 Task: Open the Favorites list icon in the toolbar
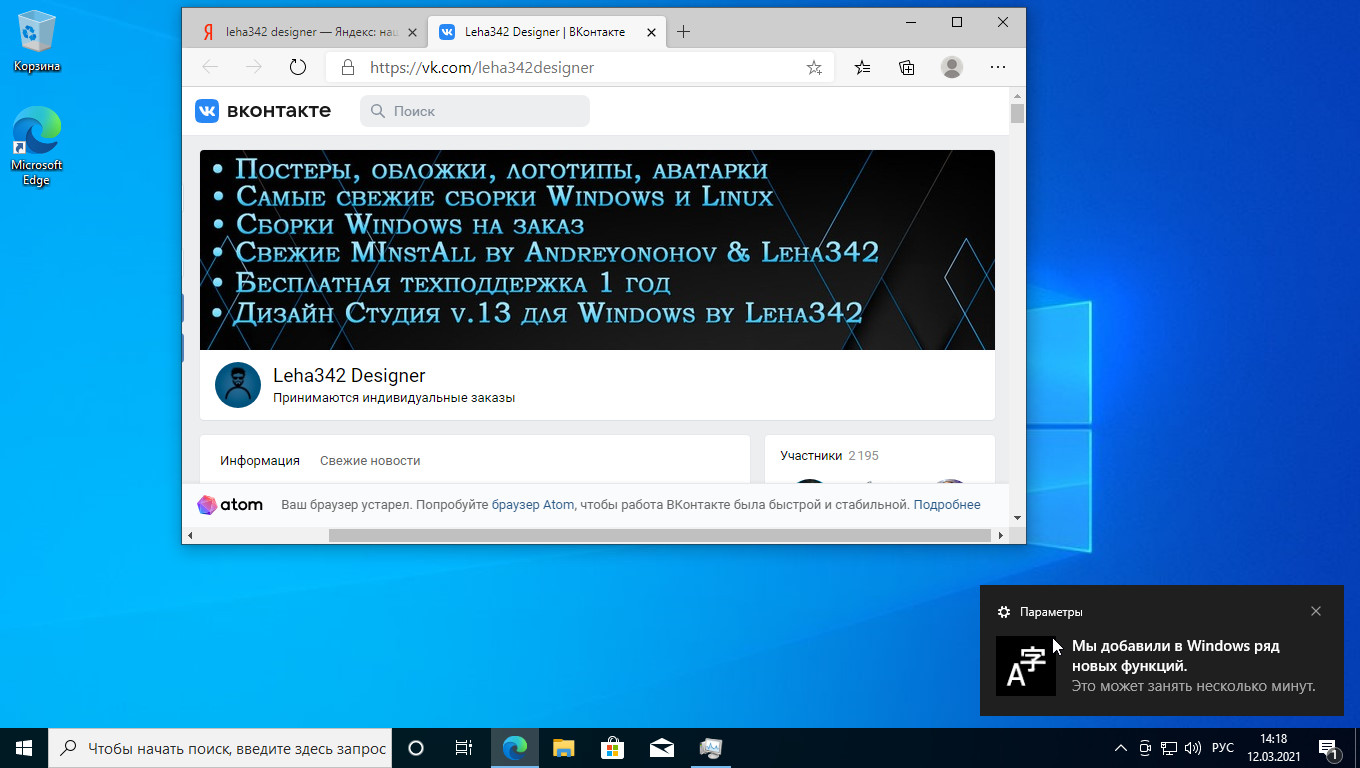coord(862,67)
